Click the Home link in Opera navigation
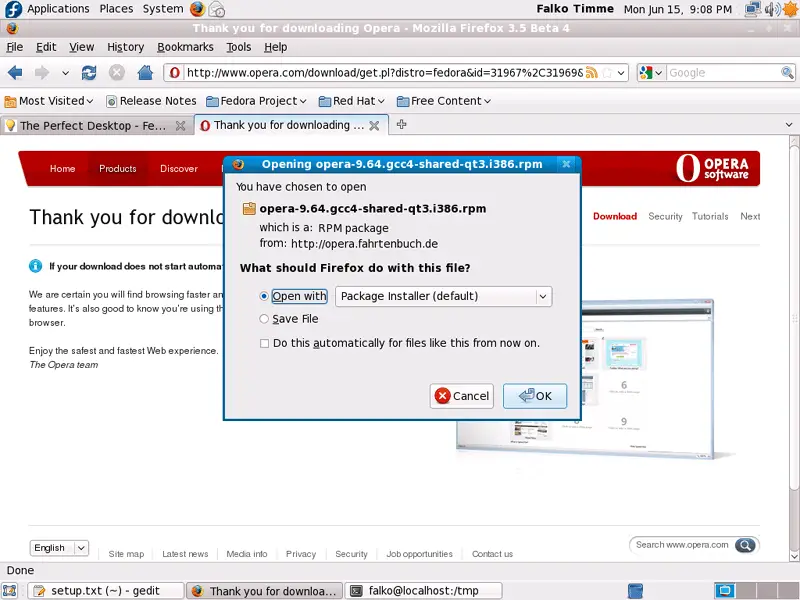 (62, 168)
